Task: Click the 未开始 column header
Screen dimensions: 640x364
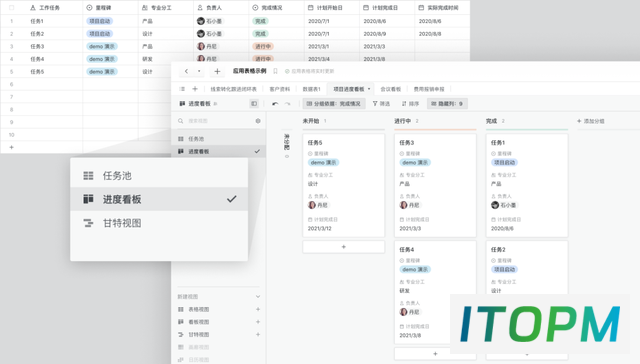Action: tap(311, 121)
